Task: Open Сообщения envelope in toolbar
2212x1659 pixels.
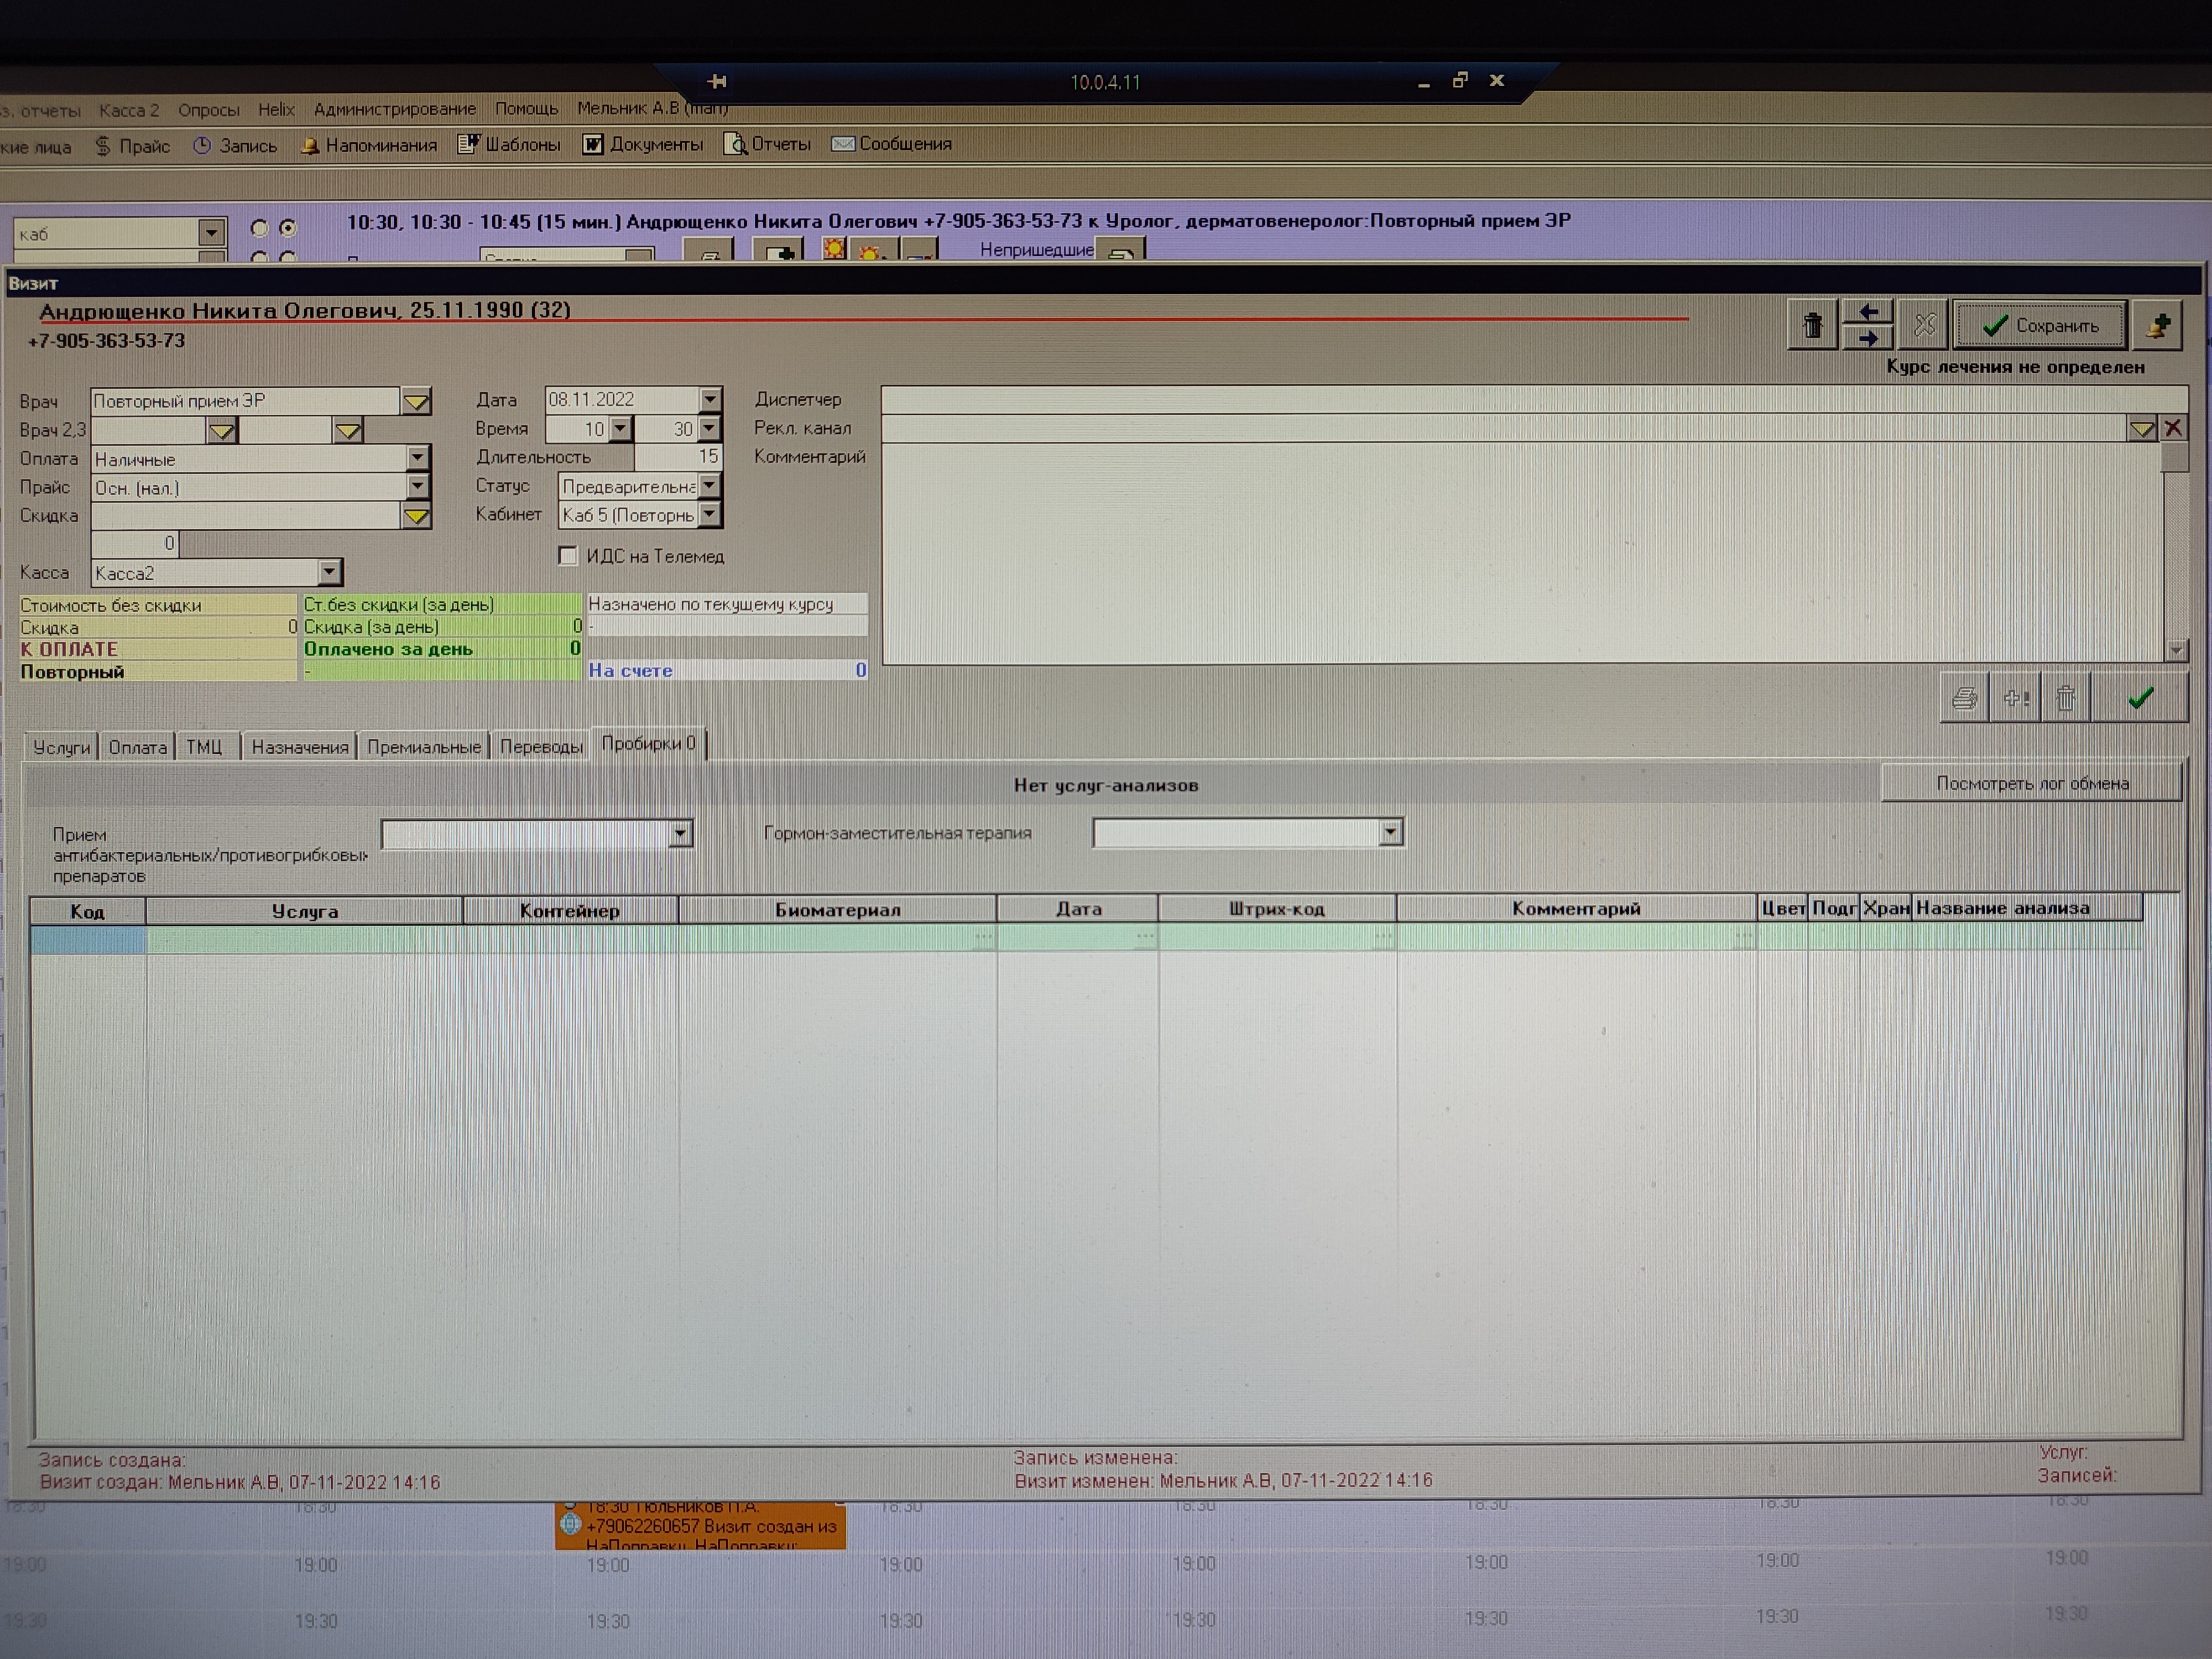Action: point(892,144)
